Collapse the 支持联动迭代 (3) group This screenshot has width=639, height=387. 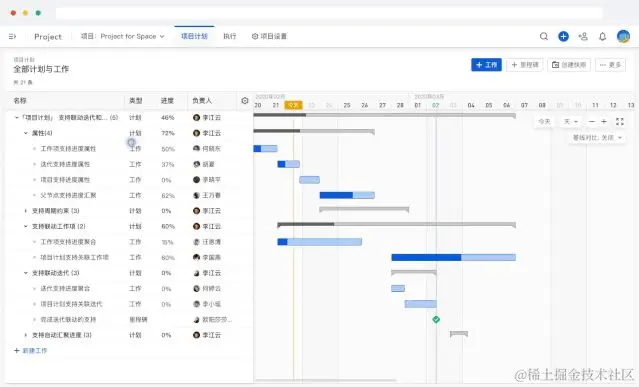point(26,273)
